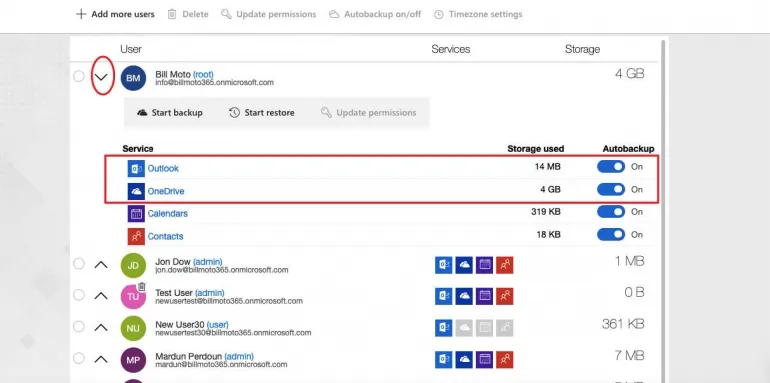Image resolution: width=770 pixels, height=383 pixels.
Task: Click Jon Dow's OneDrive service icon
Action: pyautogui.click(x=464, y=265)
